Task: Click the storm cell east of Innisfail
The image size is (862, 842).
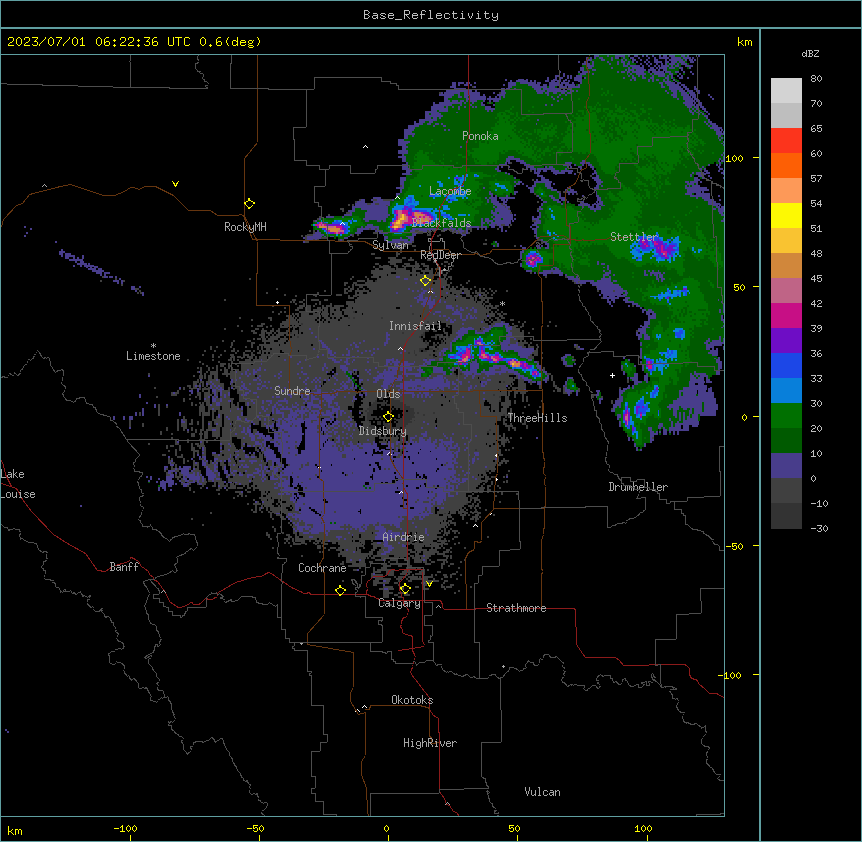Action: [492, 354]
